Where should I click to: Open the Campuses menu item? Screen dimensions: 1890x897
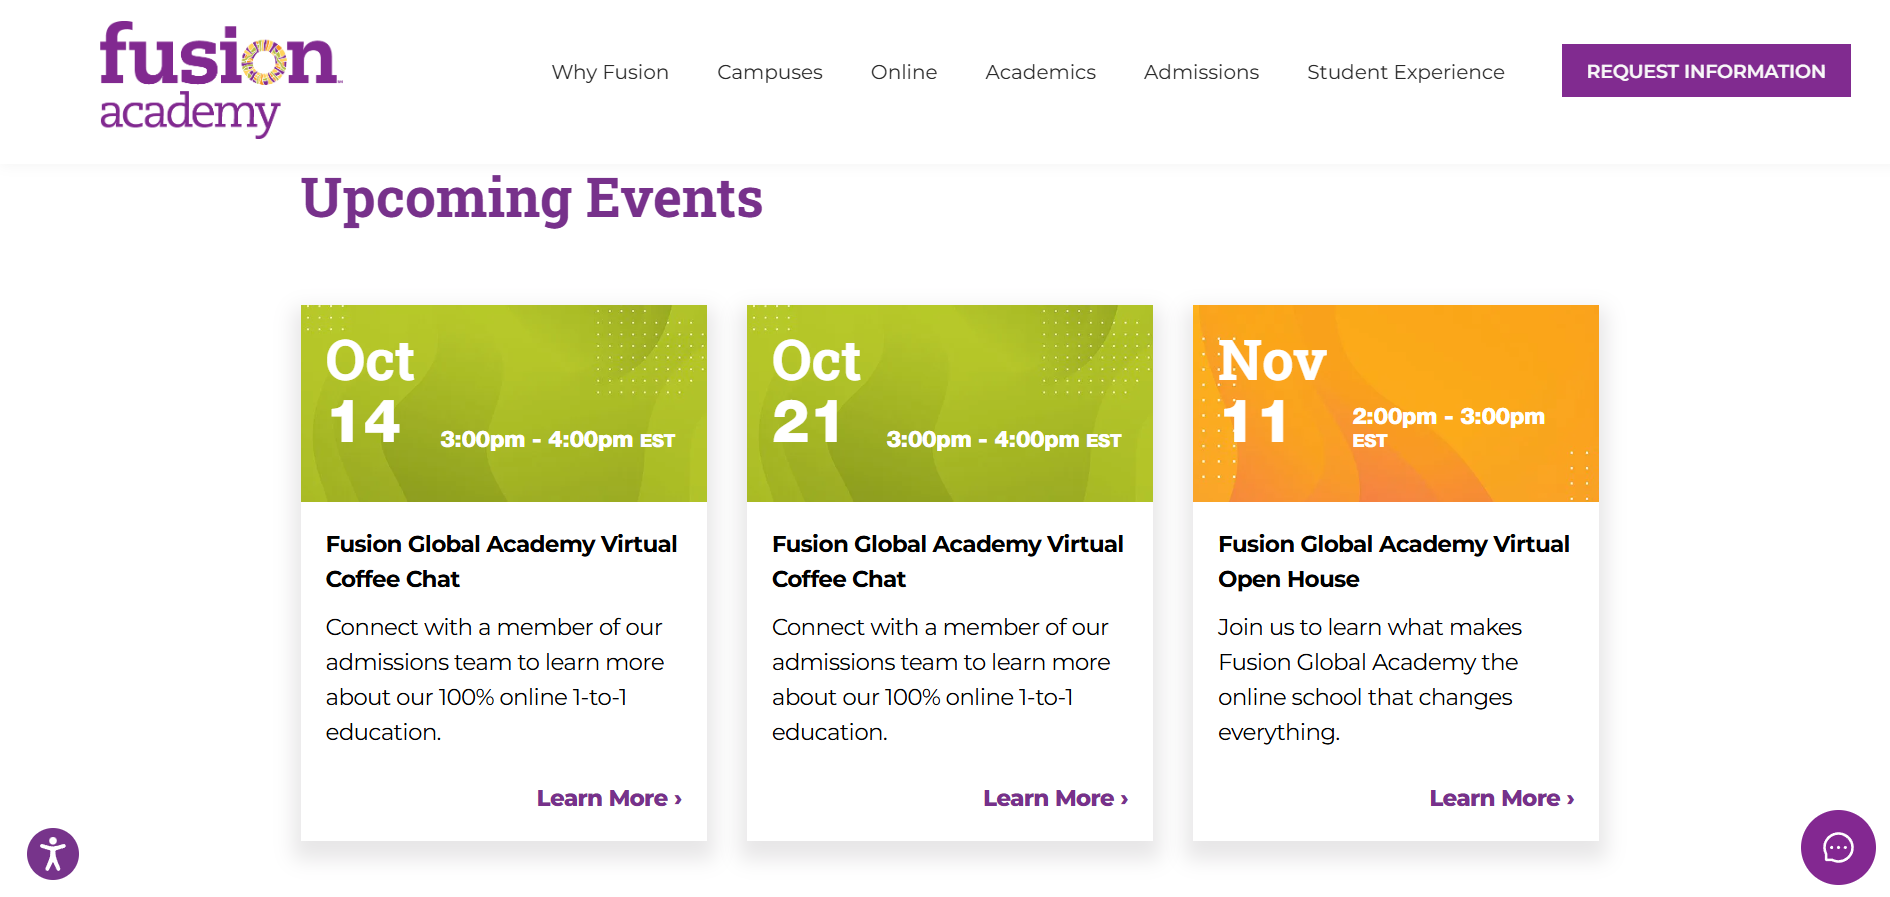coord(769,72)
